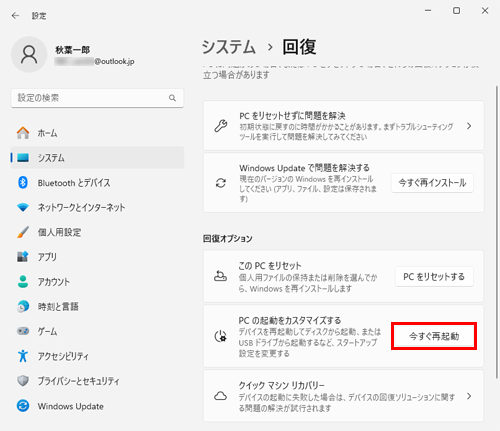Screen dimensions: 500x431
Task: Click the PC をリセットする button
Action: coord(434,276)
